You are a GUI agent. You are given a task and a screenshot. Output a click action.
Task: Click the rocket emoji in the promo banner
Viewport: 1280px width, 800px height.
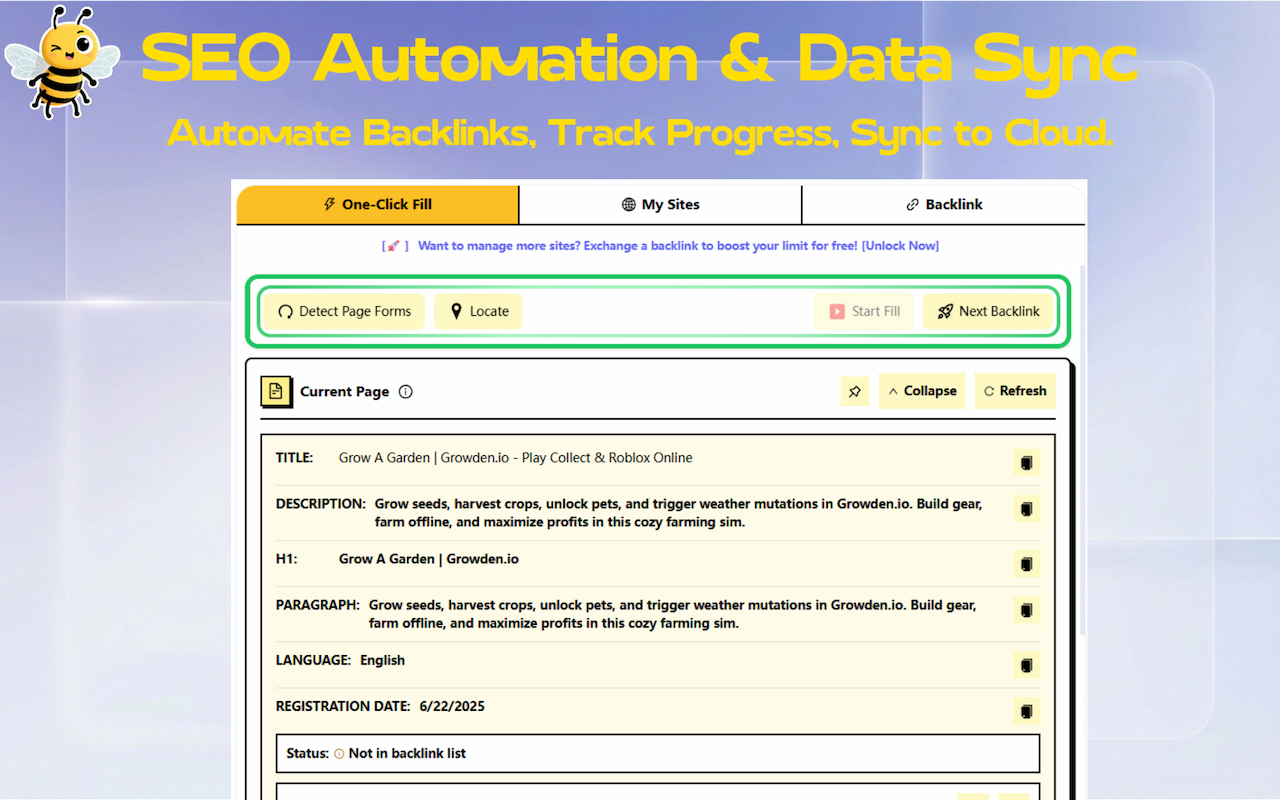pyautogui.click(x=395, y=246)
